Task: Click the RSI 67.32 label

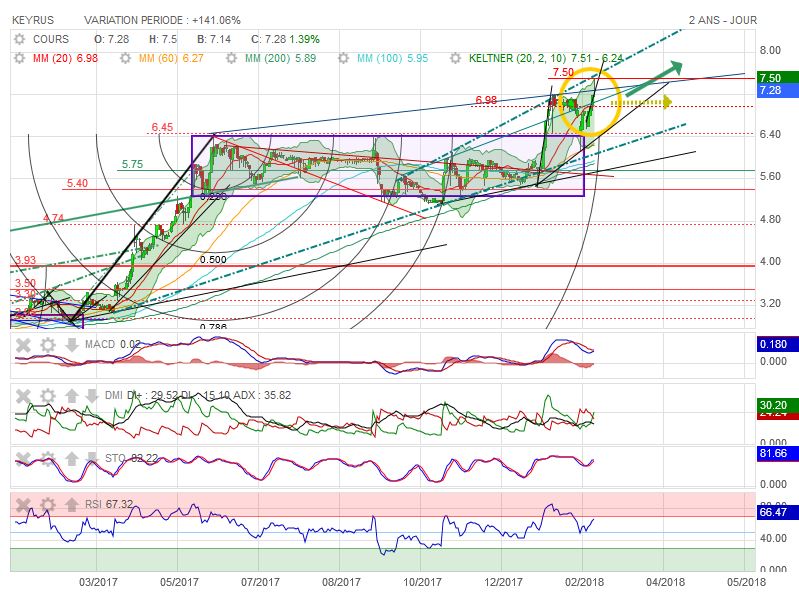Action: point(109,504)
